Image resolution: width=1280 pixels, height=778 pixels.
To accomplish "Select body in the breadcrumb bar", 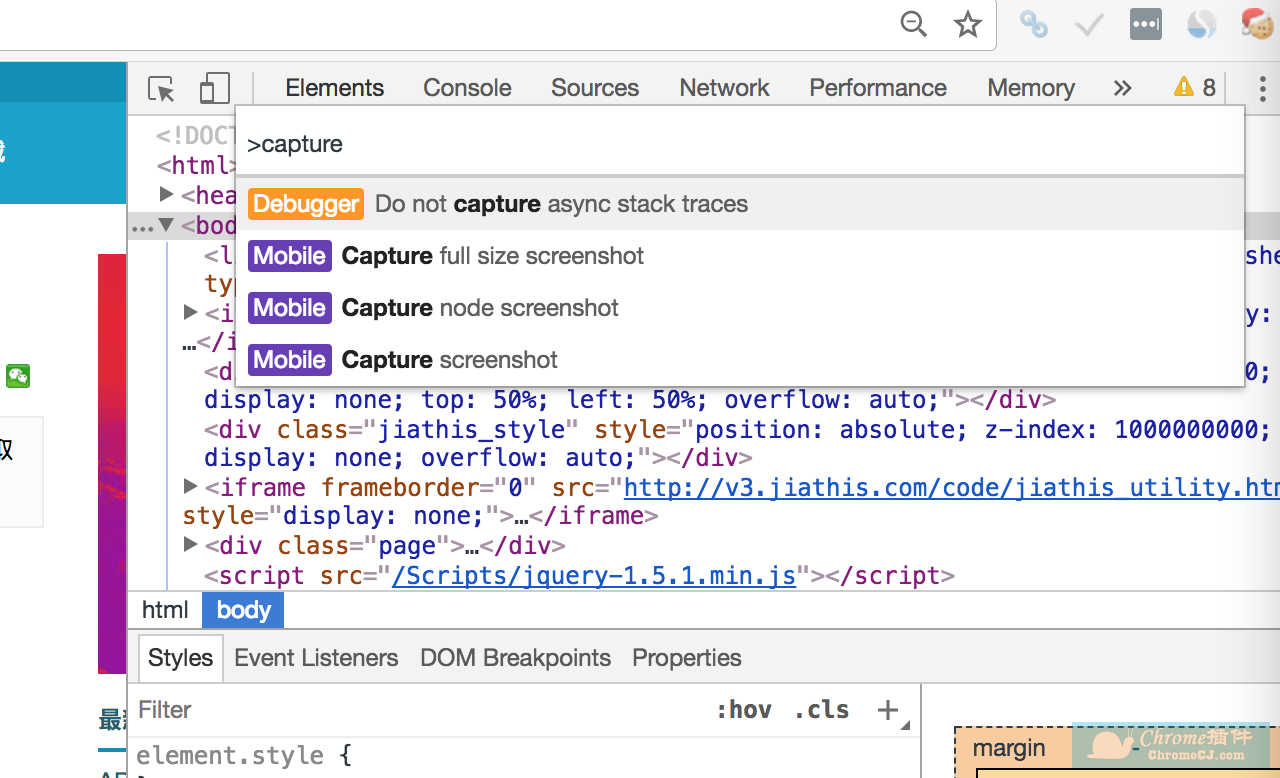I will pyautogui.click(x=243, y=610).
